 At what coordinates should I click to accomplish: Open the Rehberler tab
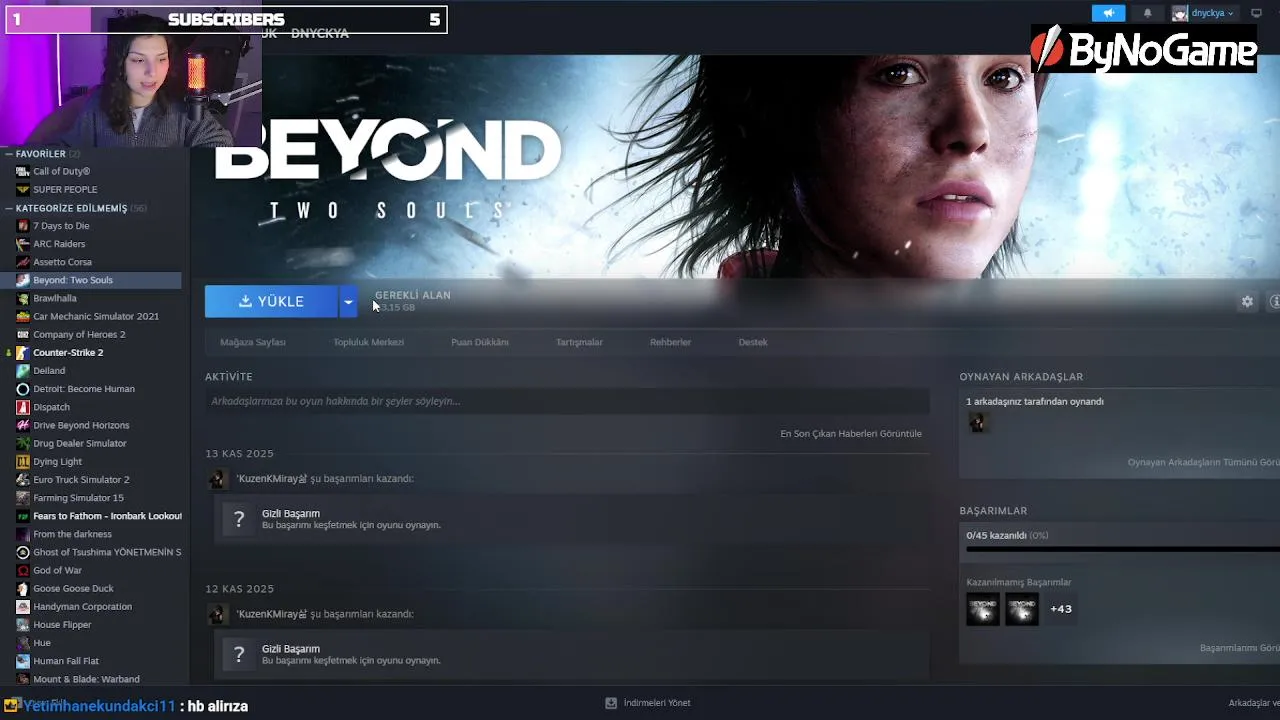pyautogui.click(x=670, y=342)
